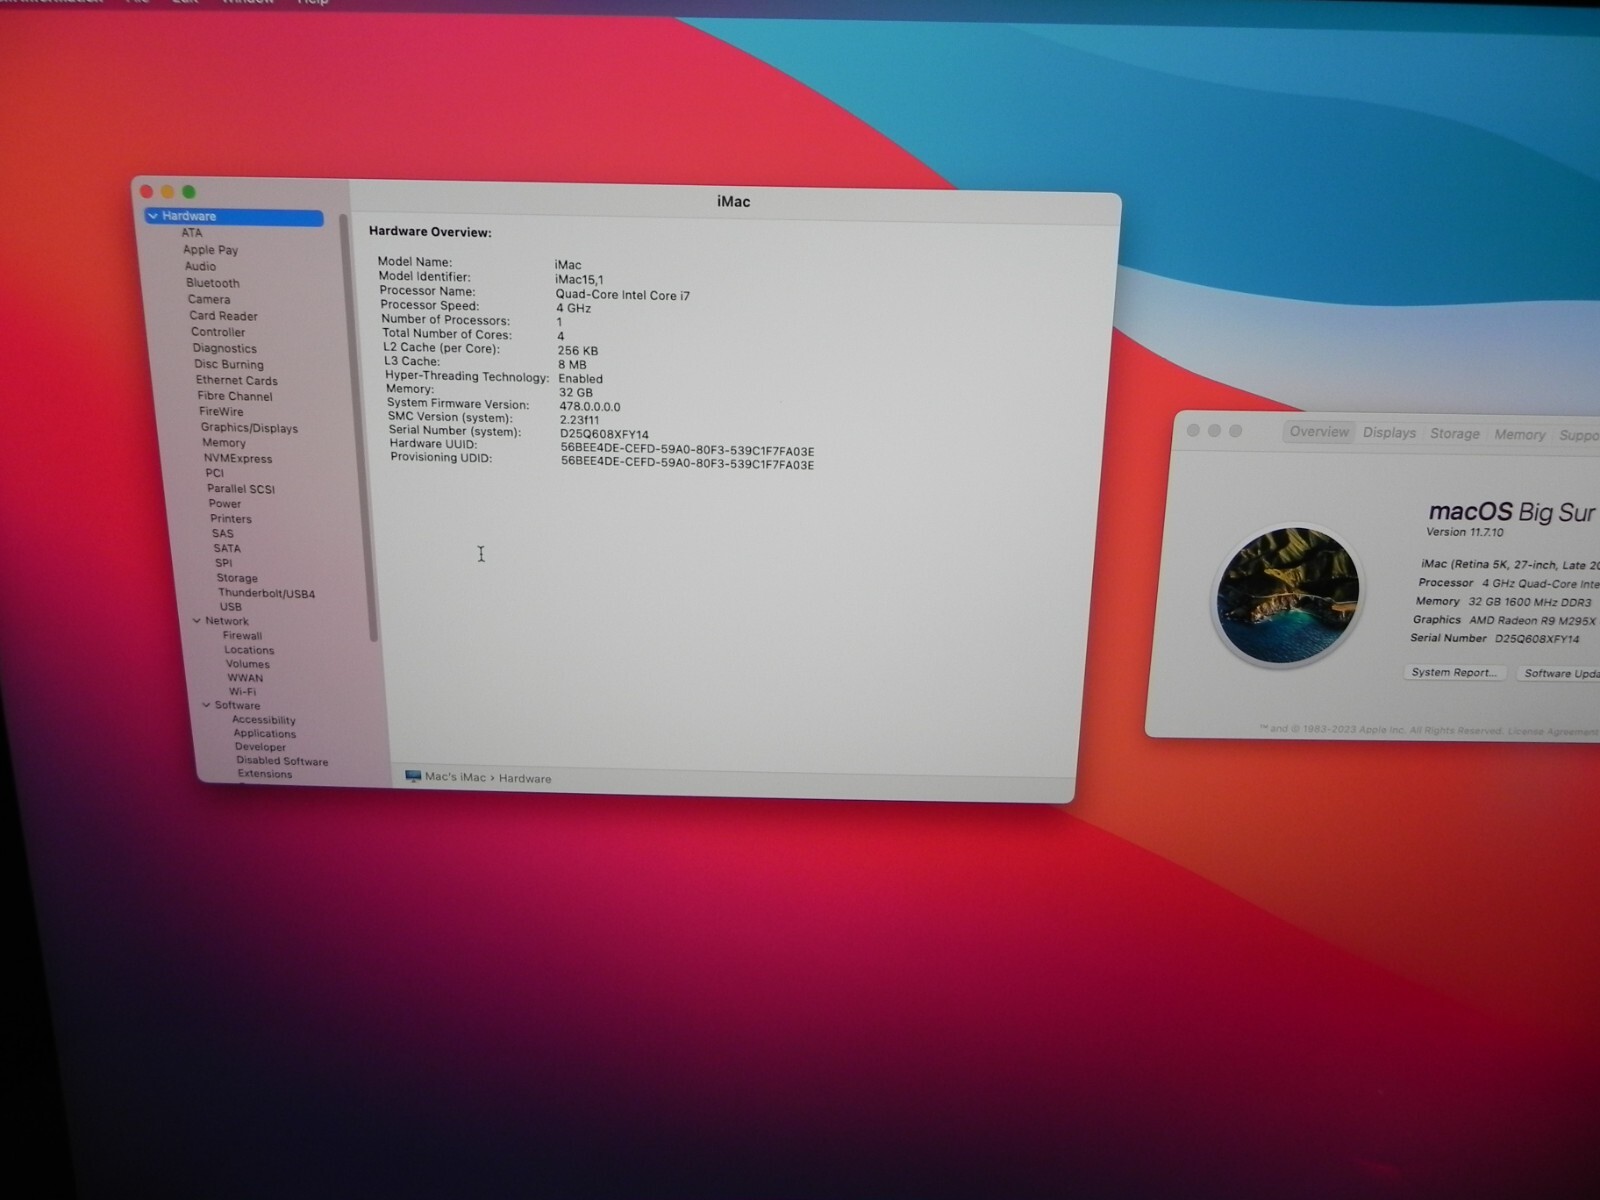Select SPI in the sidebar
The height and width of the screenshot is (1200, 1600).
pyautogui.click(x=224, y=563)
